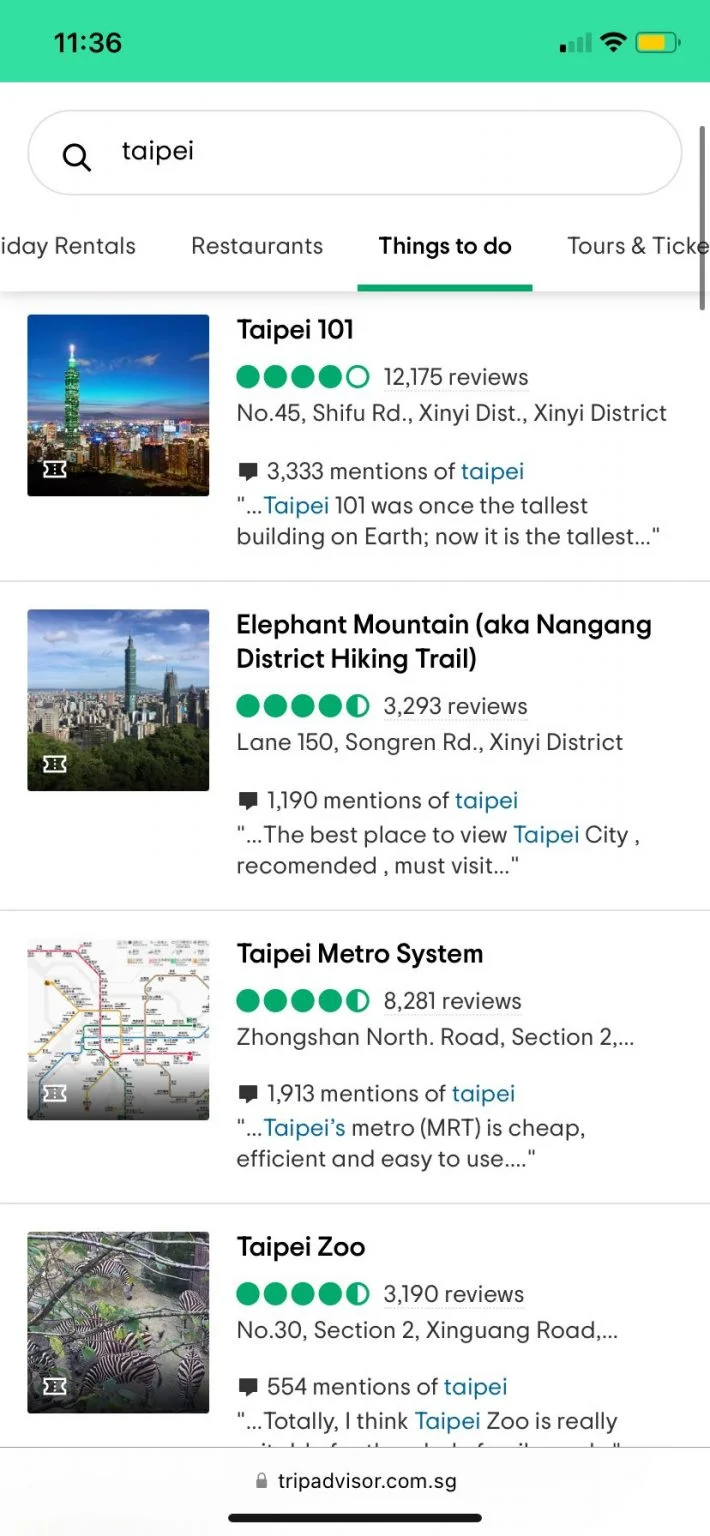This screenshot has height=1536, width=710.
Task: View 12,175 reviews for Taipei 101
Action: coord(456,377)
